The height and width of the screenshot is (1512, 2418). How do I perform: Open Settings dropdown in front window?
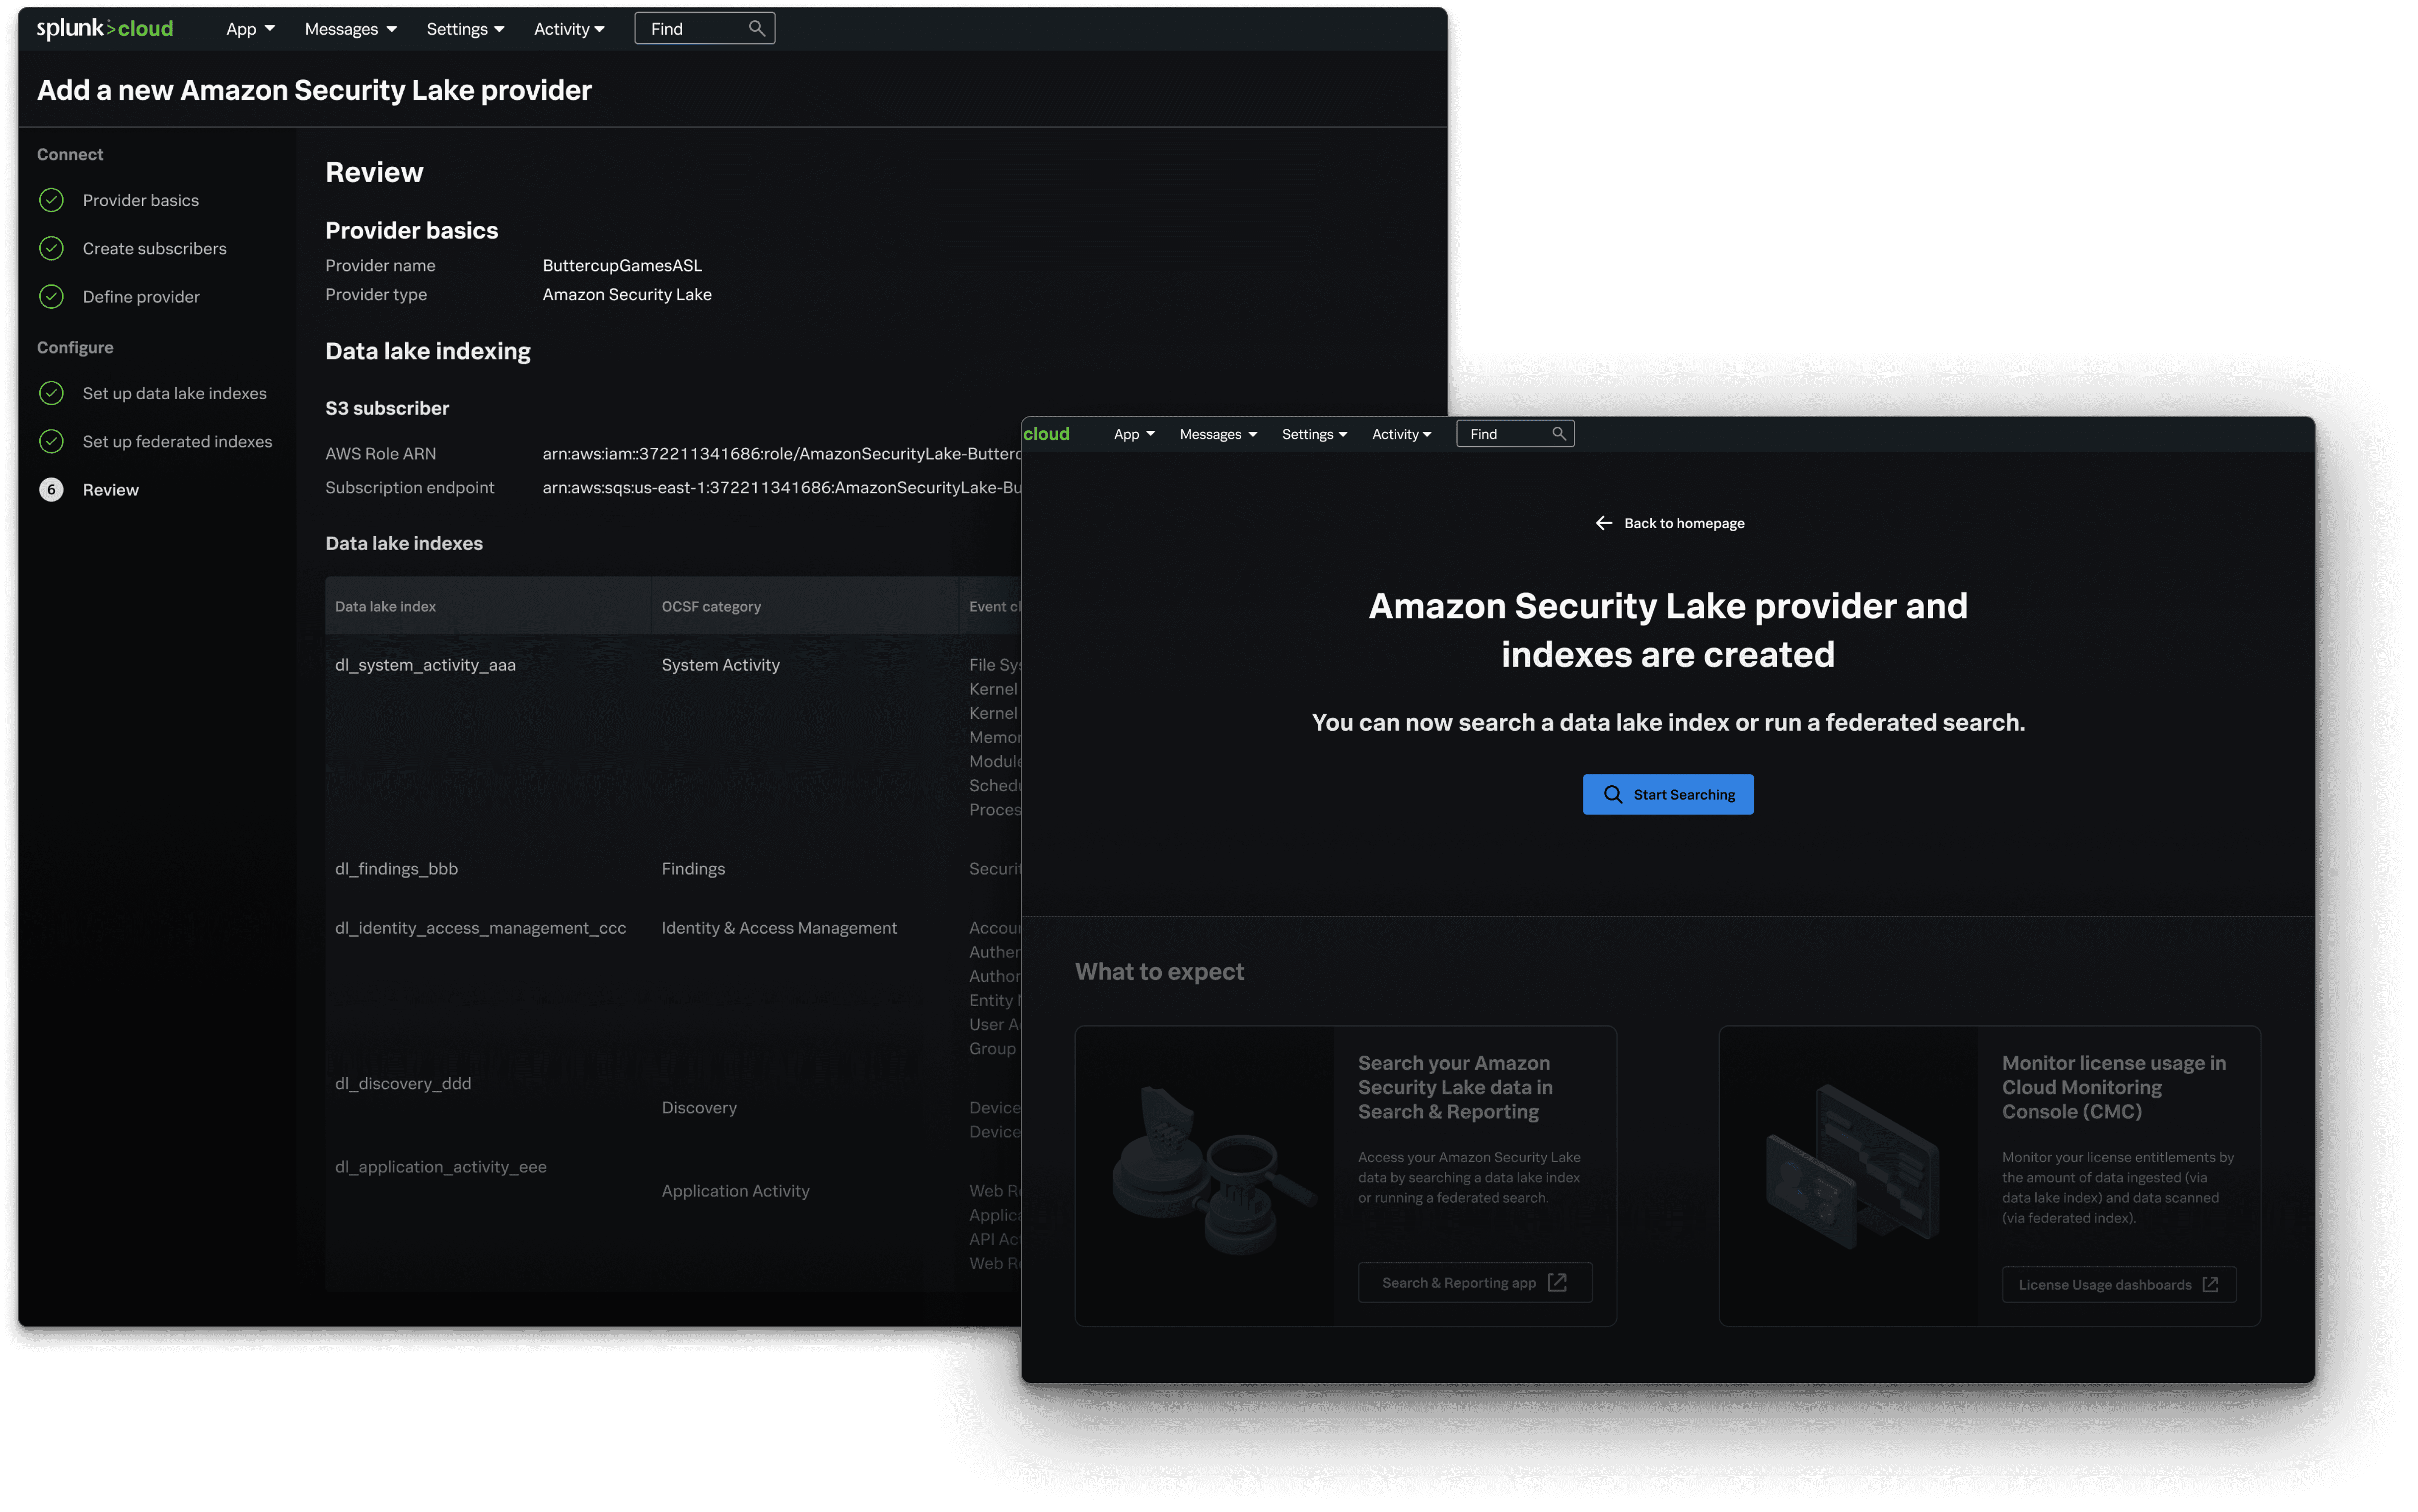[1314, 434]
